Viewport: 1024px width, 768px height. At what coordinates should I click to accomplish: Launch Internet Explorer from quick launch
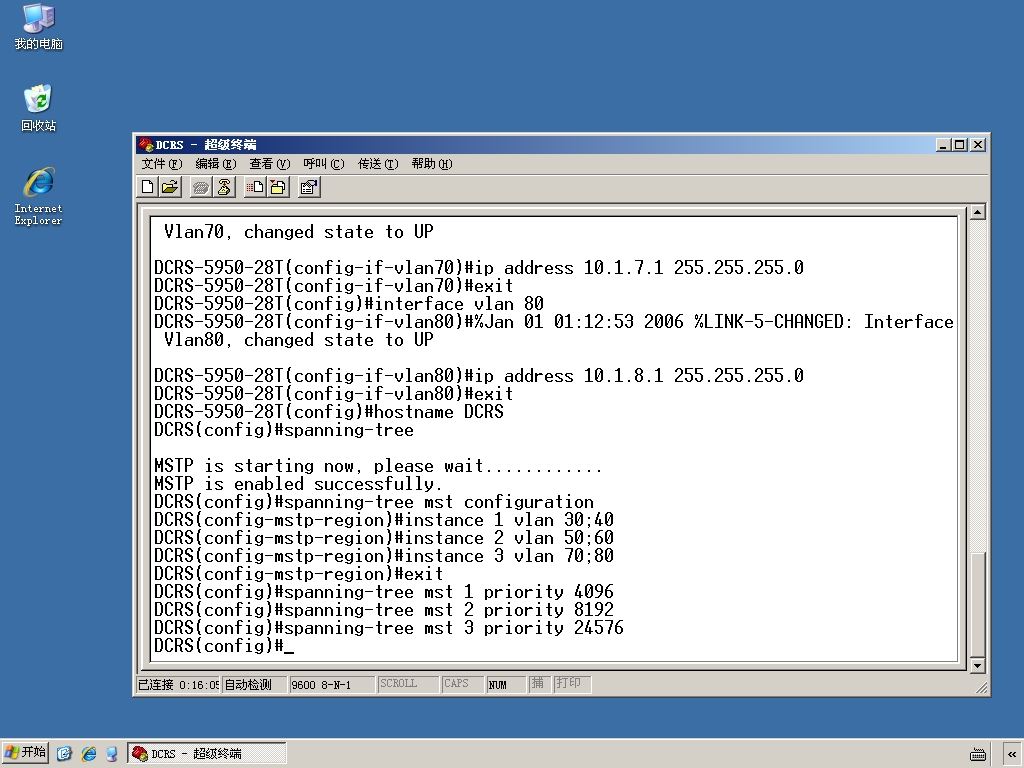pos(89,754)
